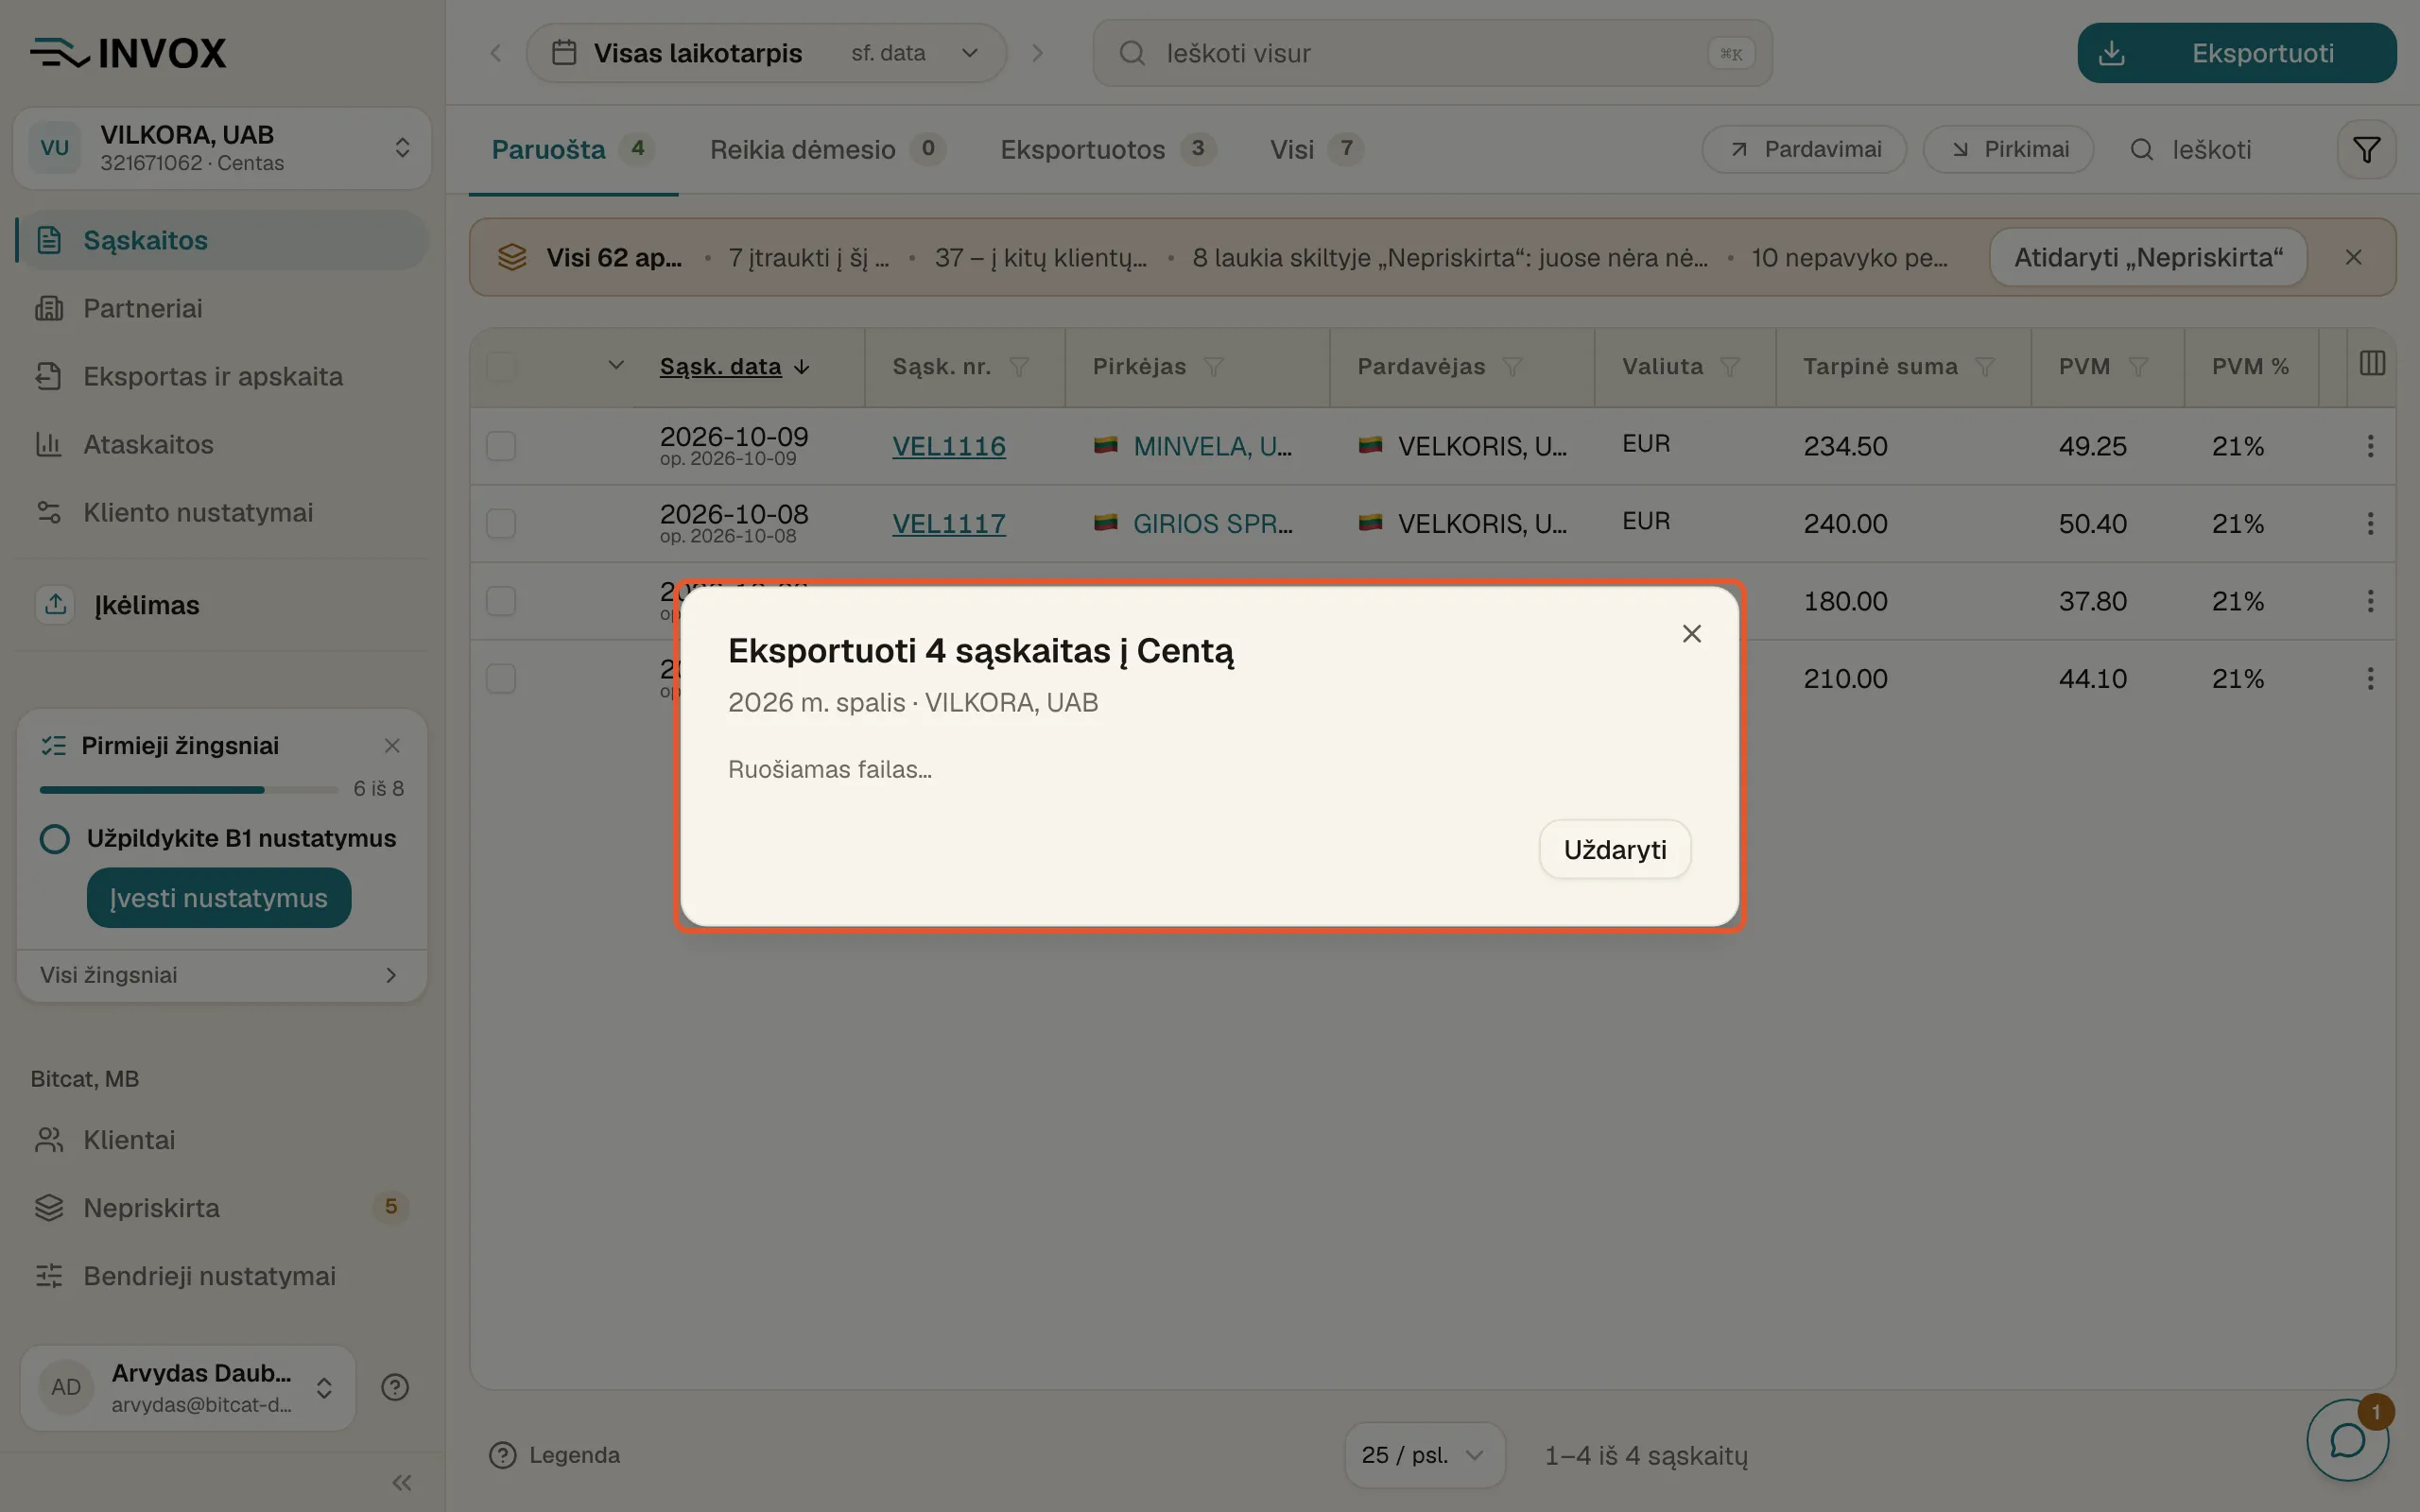Open the Arvydas Daub... user menu
The image size is (2420, 1512).
tap(188, 1387)
